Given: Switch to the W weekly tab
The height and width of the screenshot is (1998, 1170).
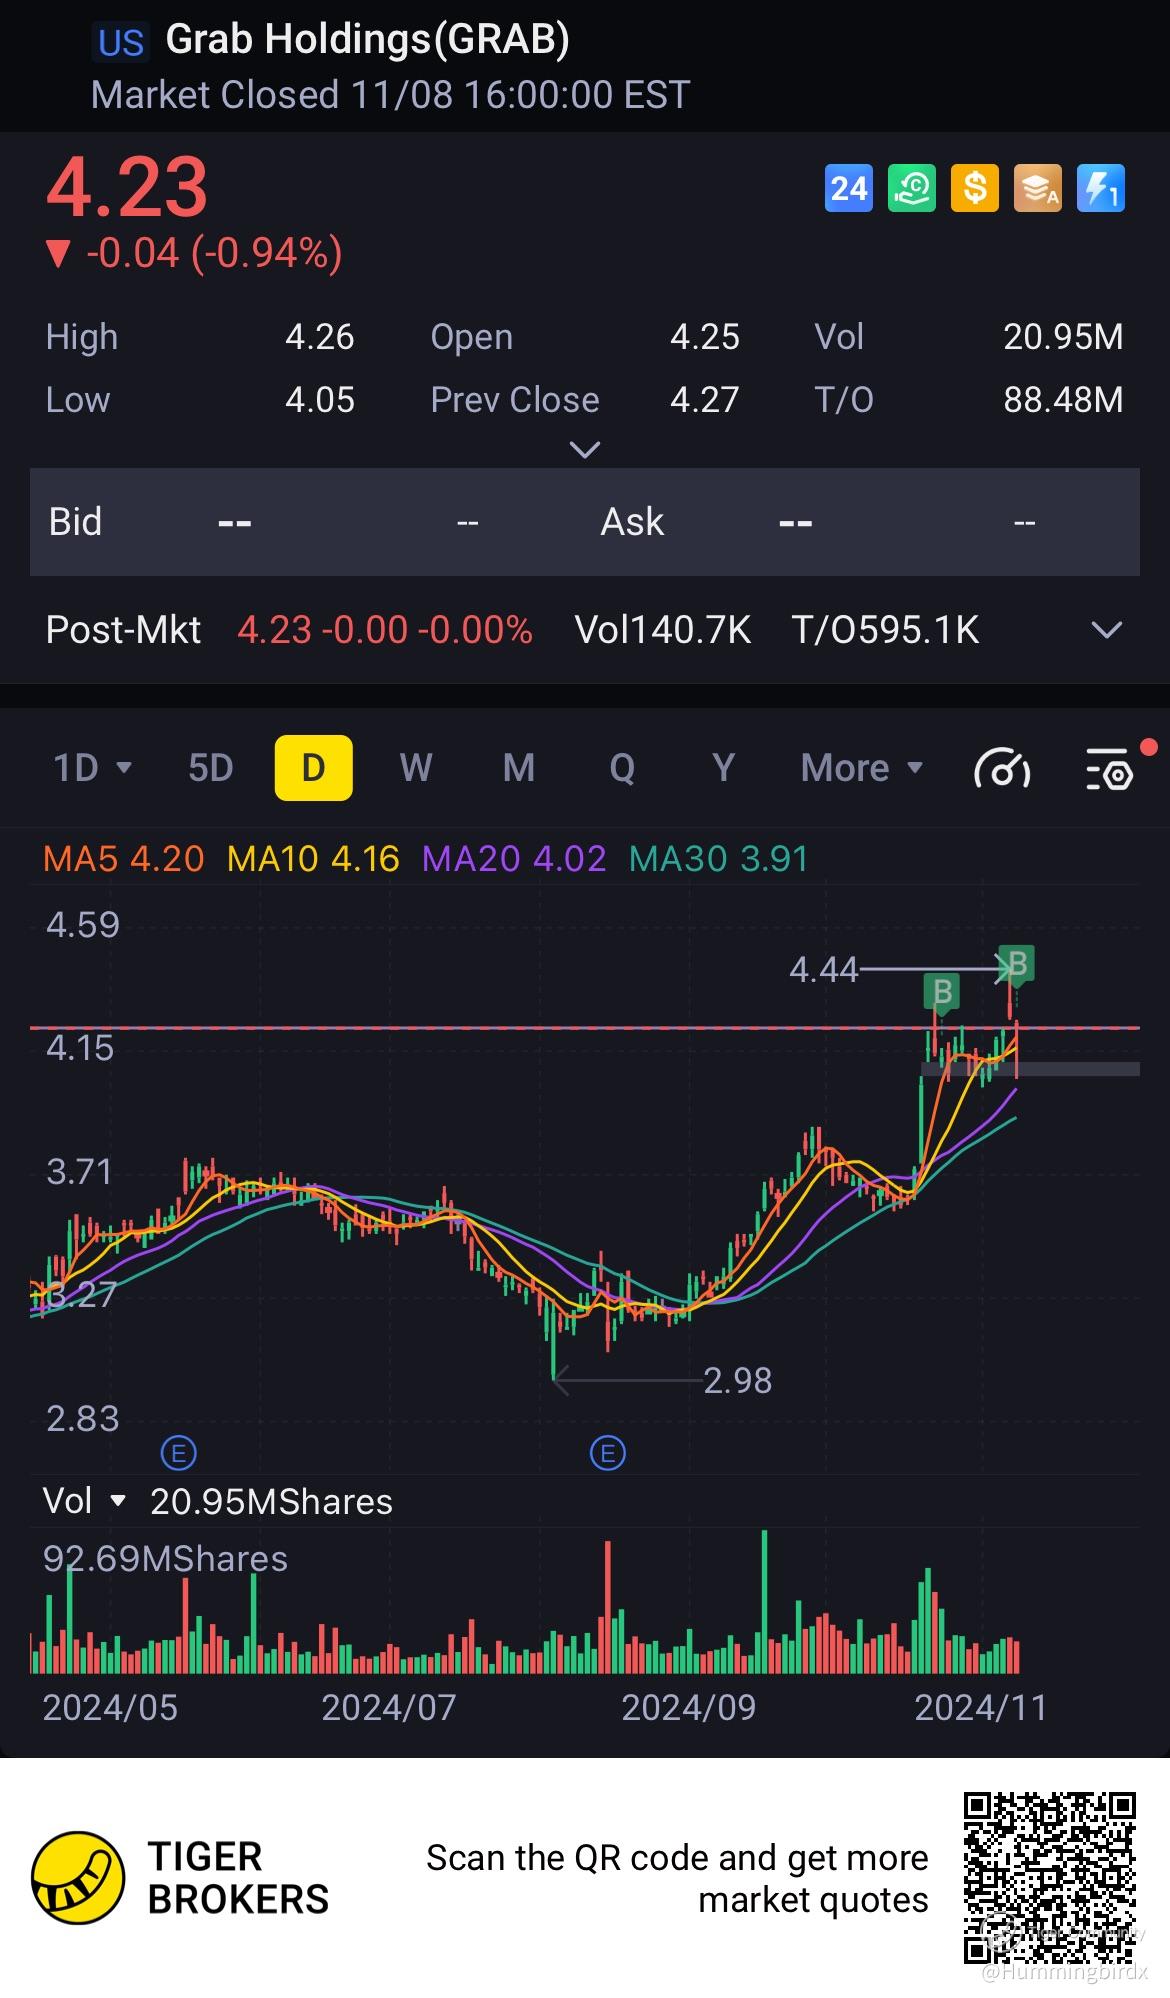Looking at the screenshot, I should click(416, 768).
